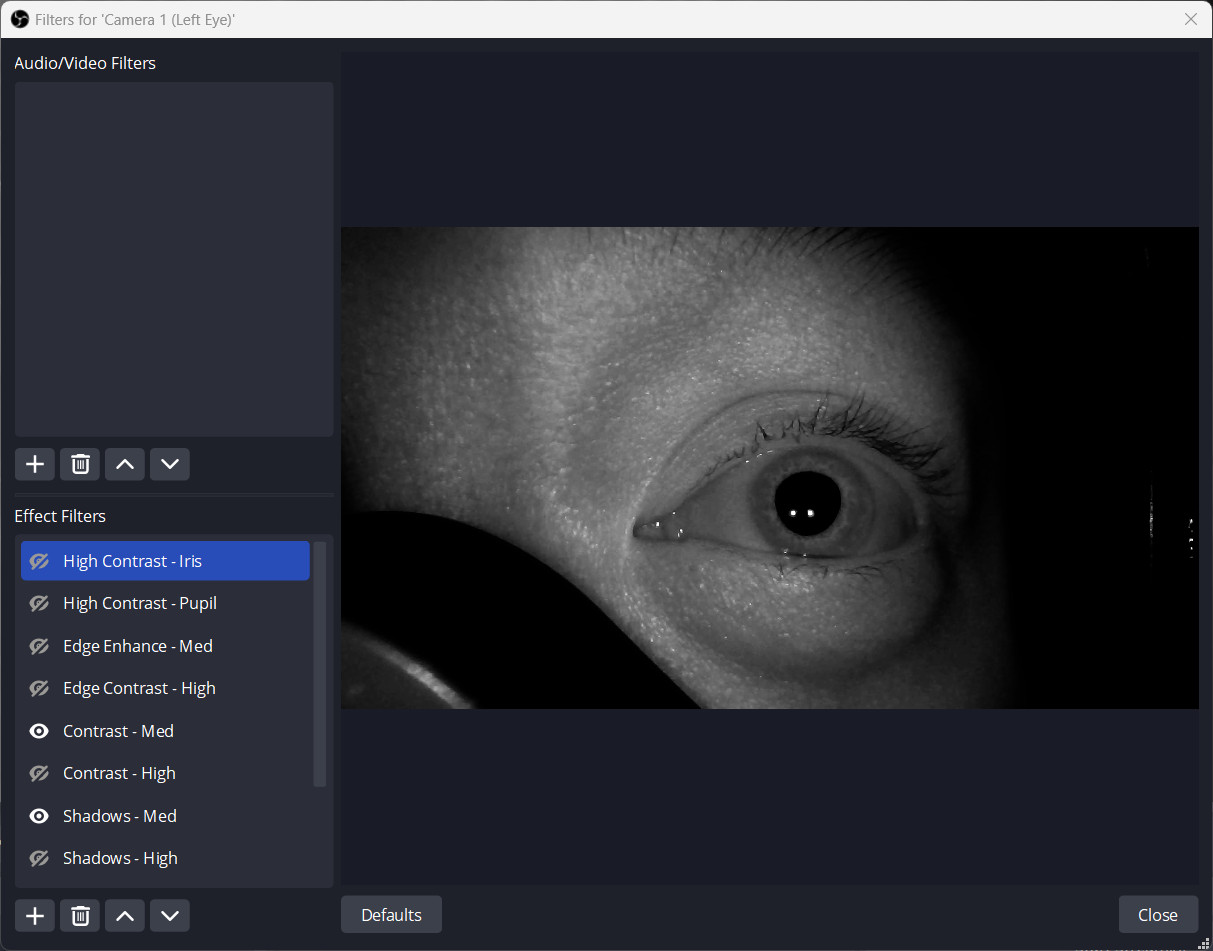Select the Shadows - High filter
This screenshot has width=1213, height=951.
120,857
